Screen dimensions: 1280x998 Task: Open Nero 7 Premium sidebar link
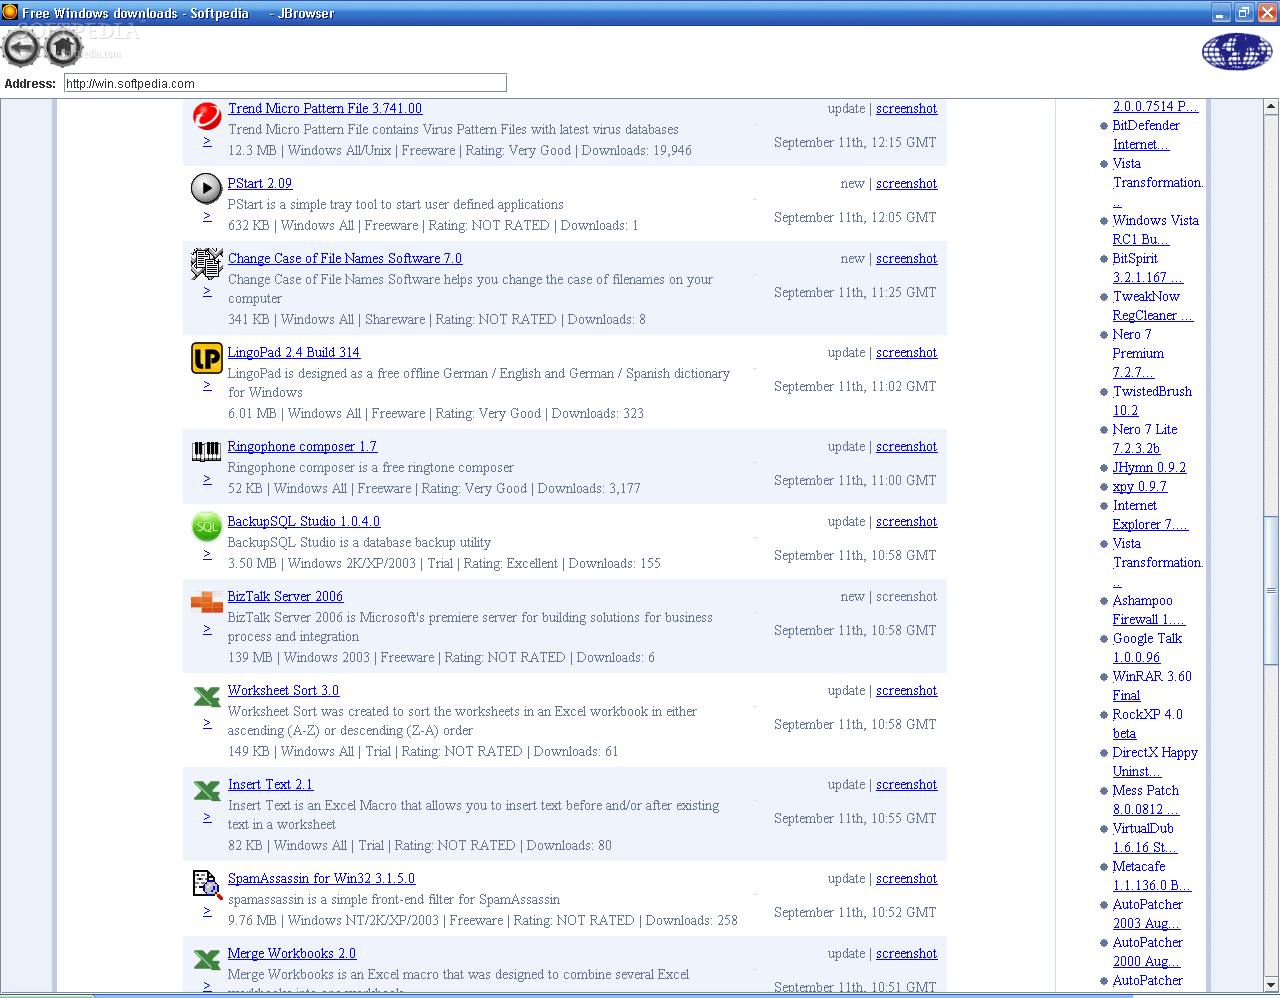pos(1138,353)
